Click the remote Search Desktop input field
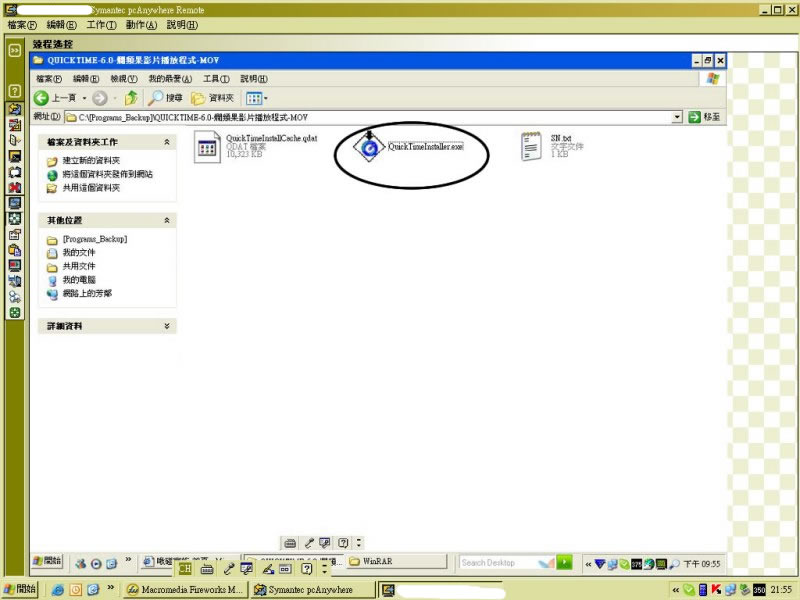 click(497, 562)
